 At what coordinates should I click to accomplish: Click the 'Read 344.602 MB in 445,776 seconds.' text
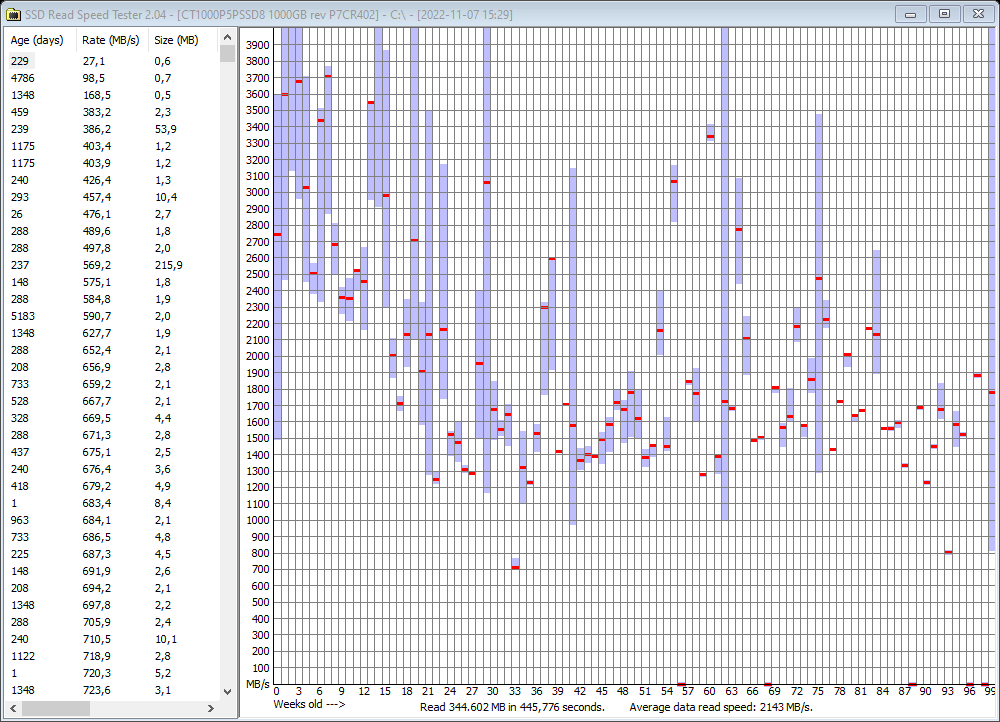pos(512,707)
